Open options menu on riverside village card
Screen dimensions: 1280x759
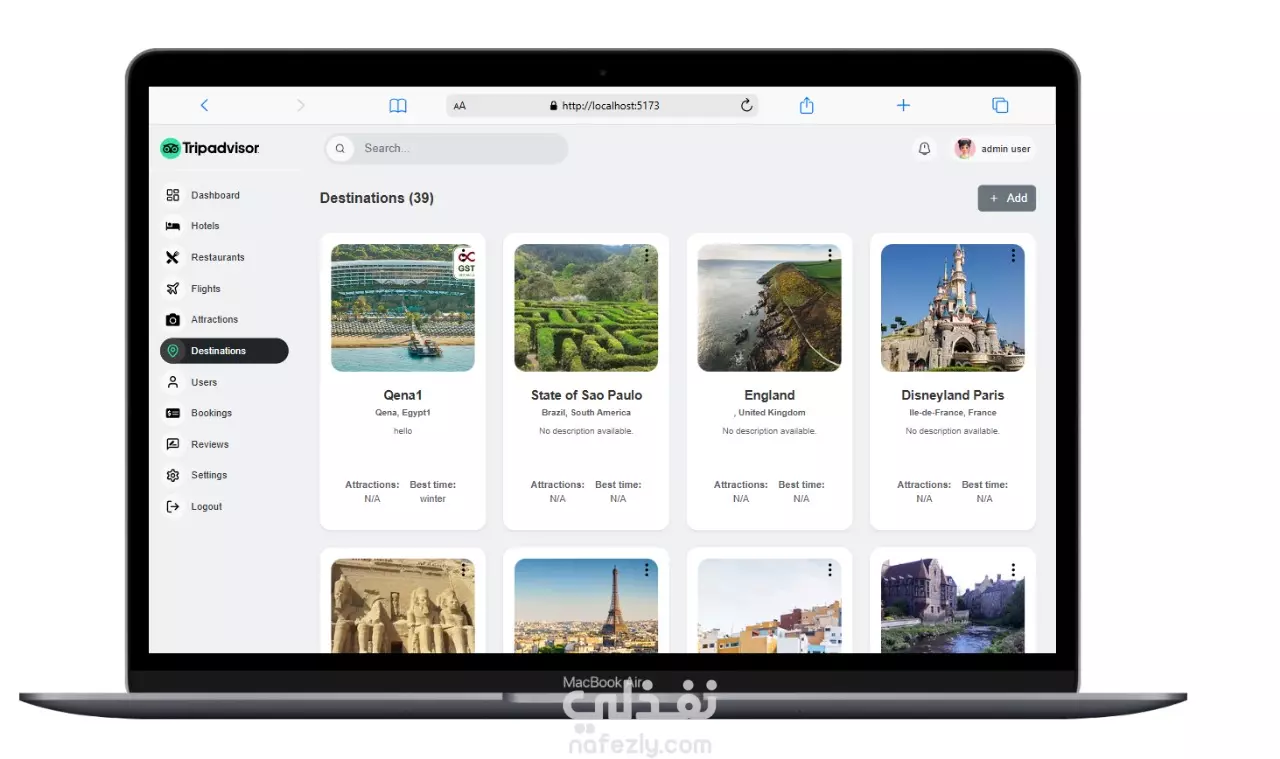click(1013, 570)
